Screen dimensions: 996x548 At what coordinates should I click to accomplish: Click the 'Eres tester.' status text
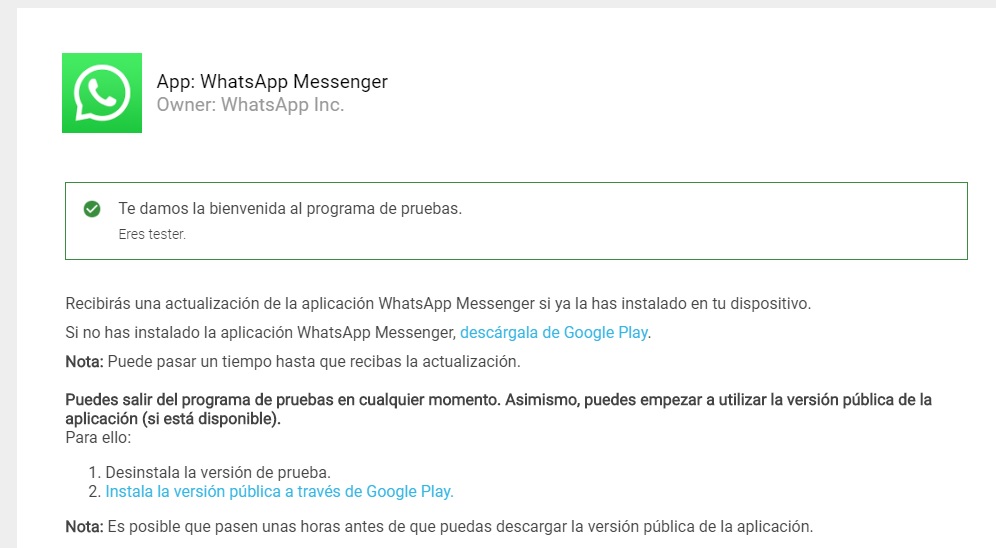152,234
